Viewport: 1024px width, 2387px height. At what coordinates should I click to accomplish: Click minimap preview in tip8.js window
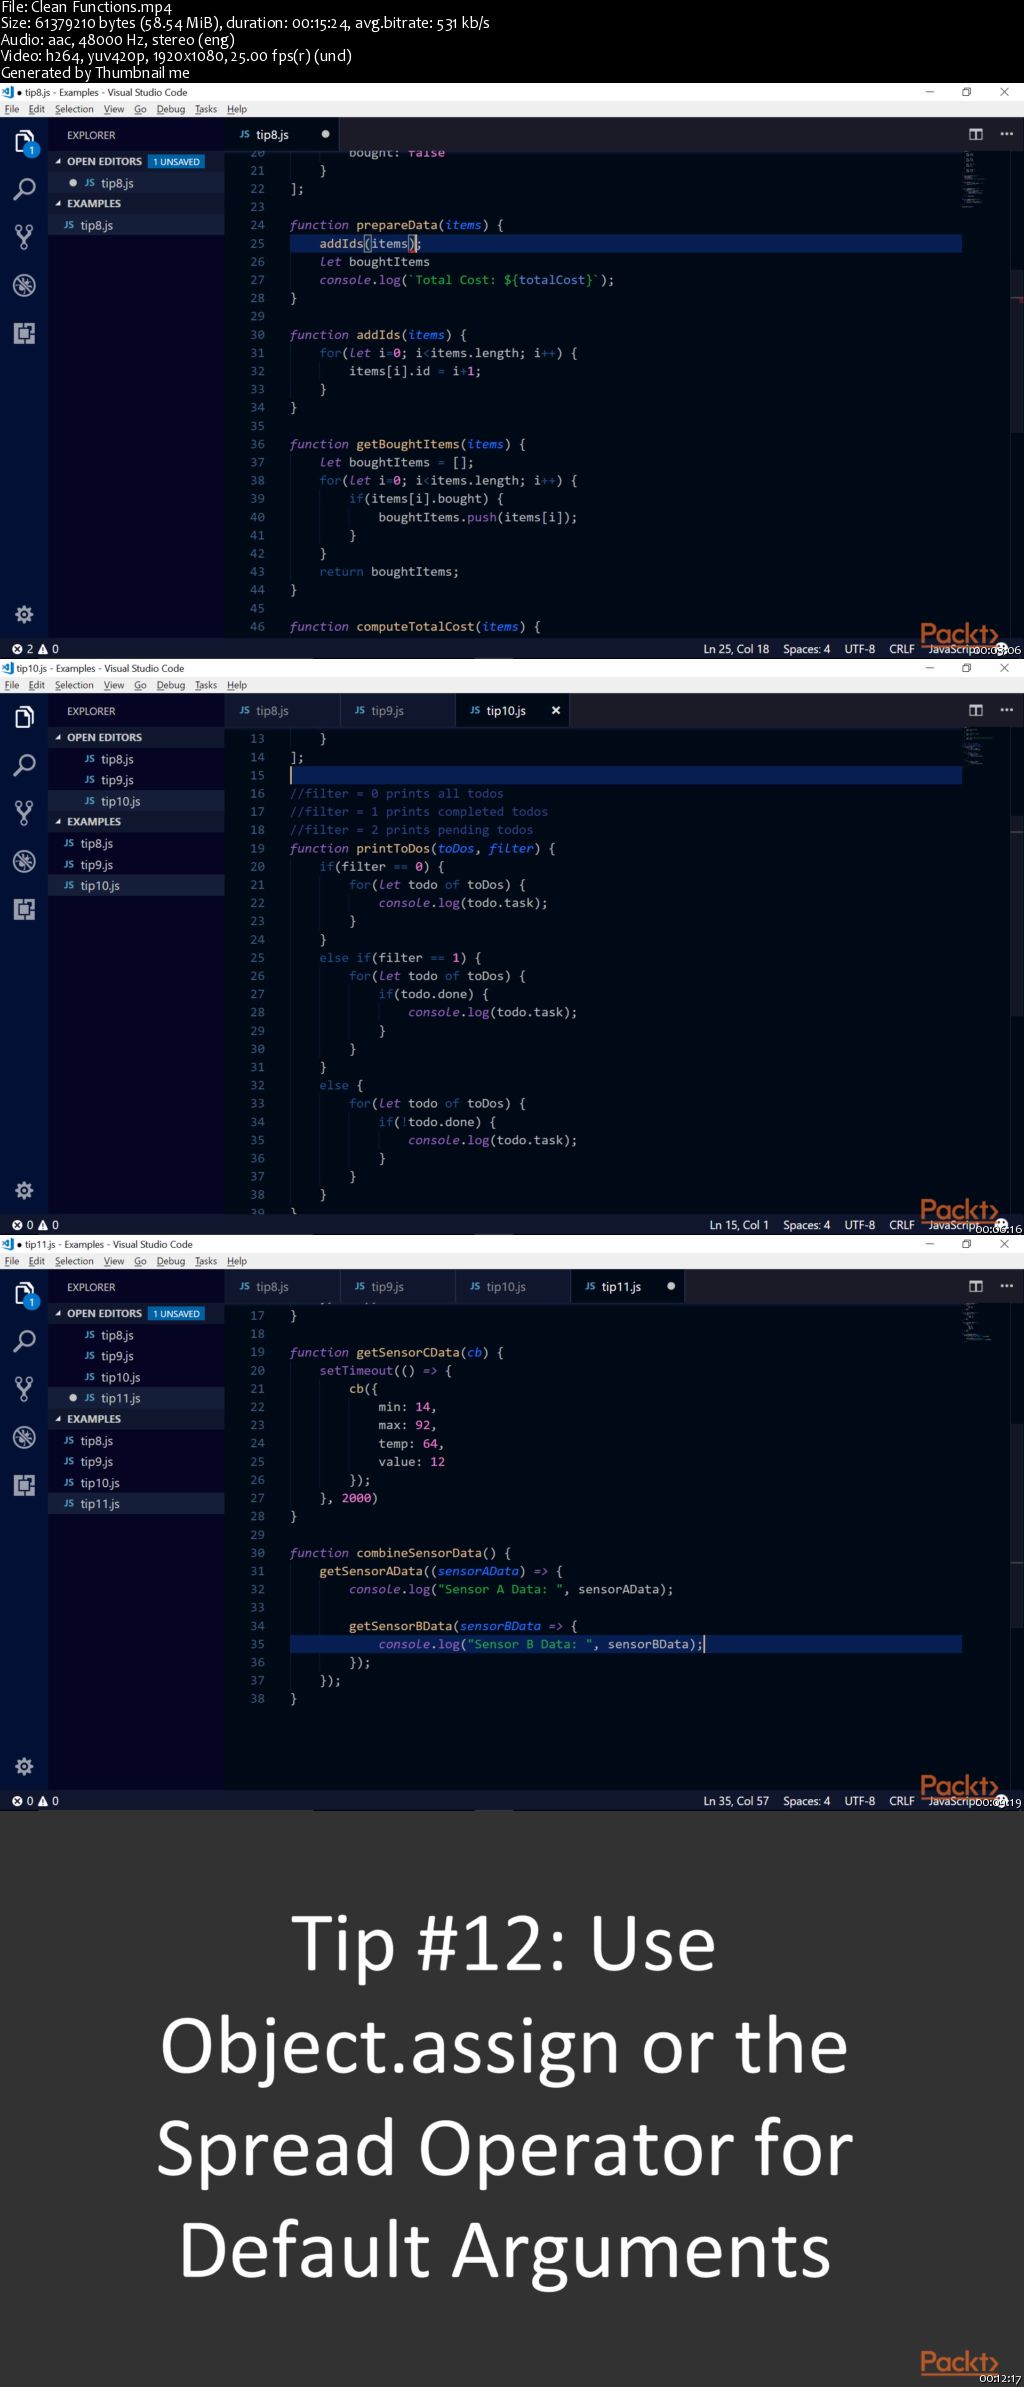(974, 178)
